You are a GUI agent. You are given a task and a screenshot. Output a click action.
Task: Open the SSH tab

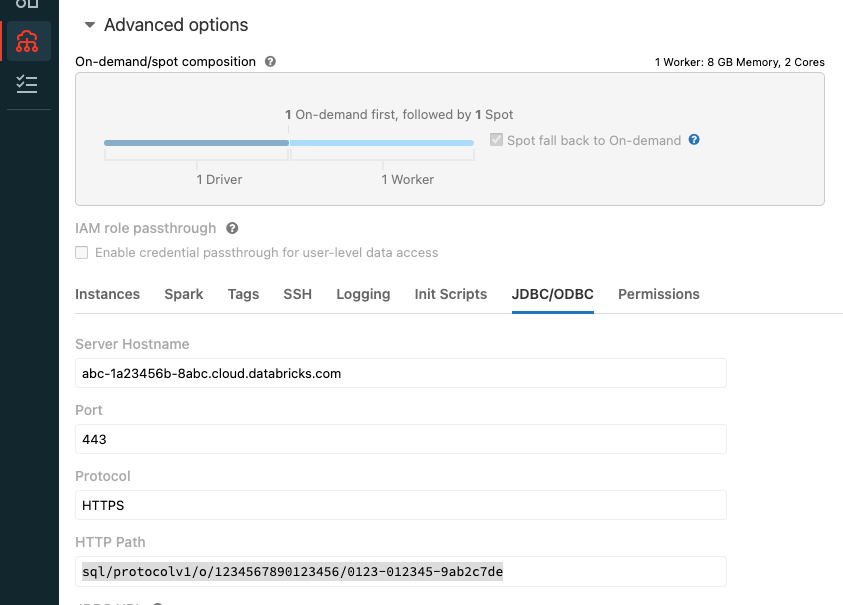(298, 294)
